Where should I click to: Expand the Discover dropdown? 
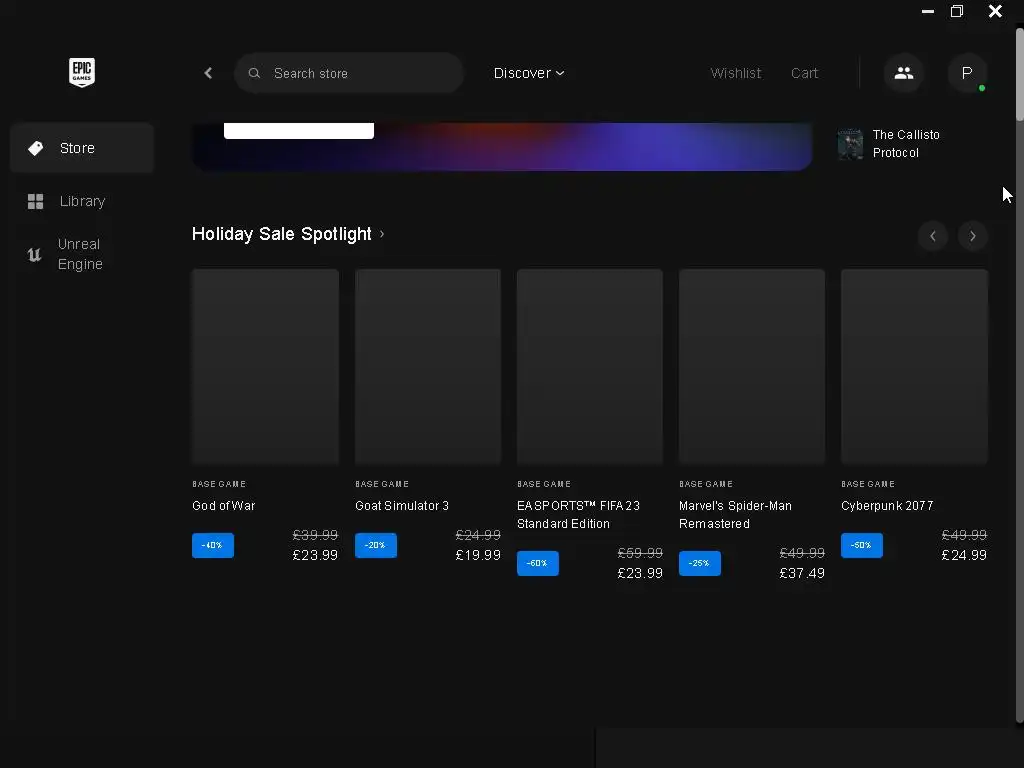click(x=529, y=73)
